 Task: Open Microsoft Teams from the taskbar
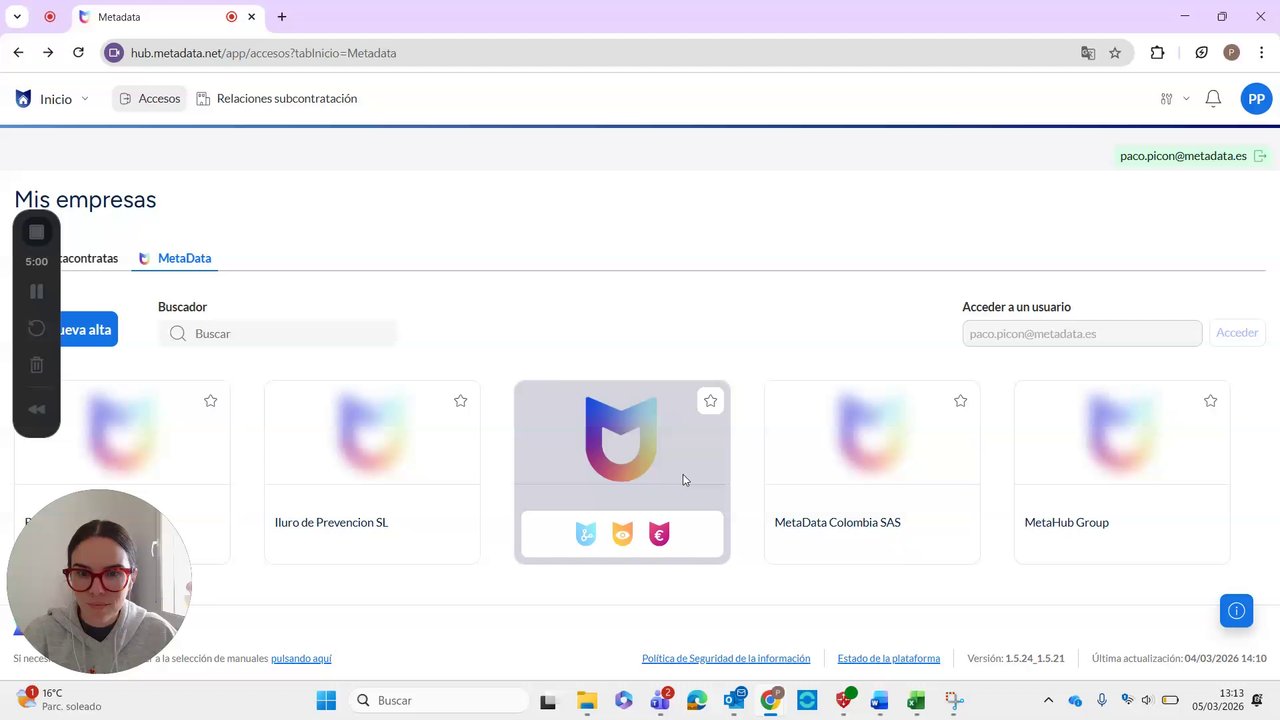pyautogui.click(x=660, y=701)
